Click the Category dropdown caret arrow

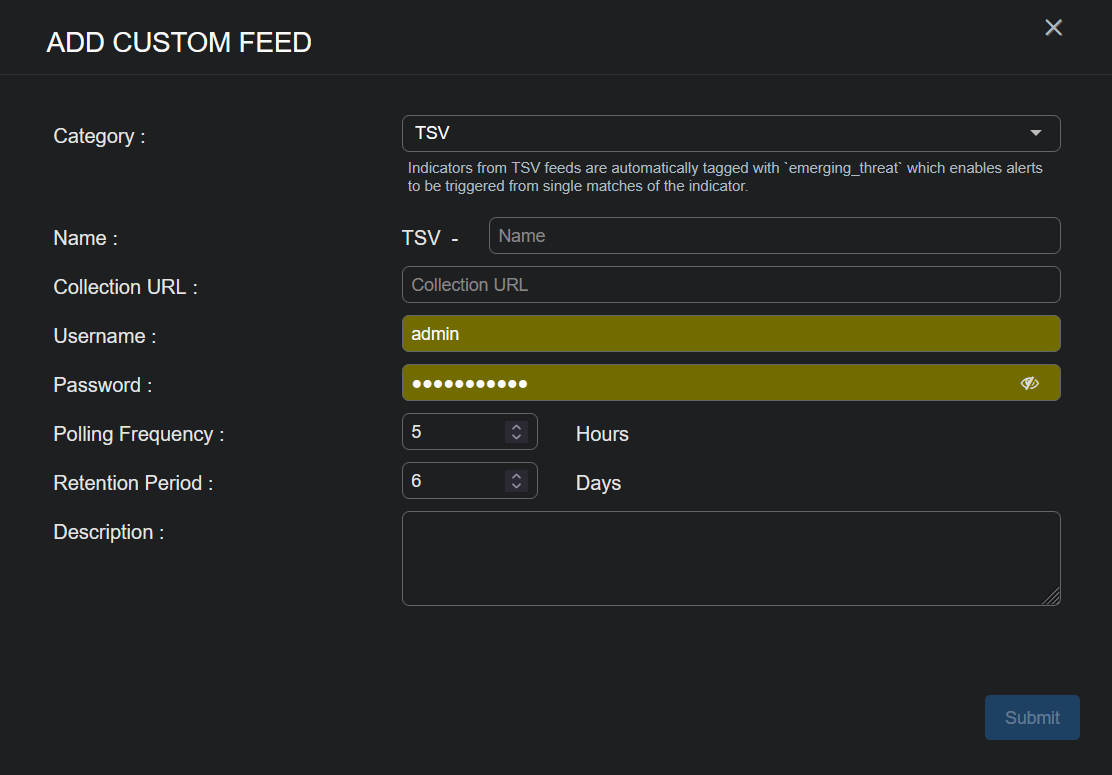click(x=1036, y=133)
